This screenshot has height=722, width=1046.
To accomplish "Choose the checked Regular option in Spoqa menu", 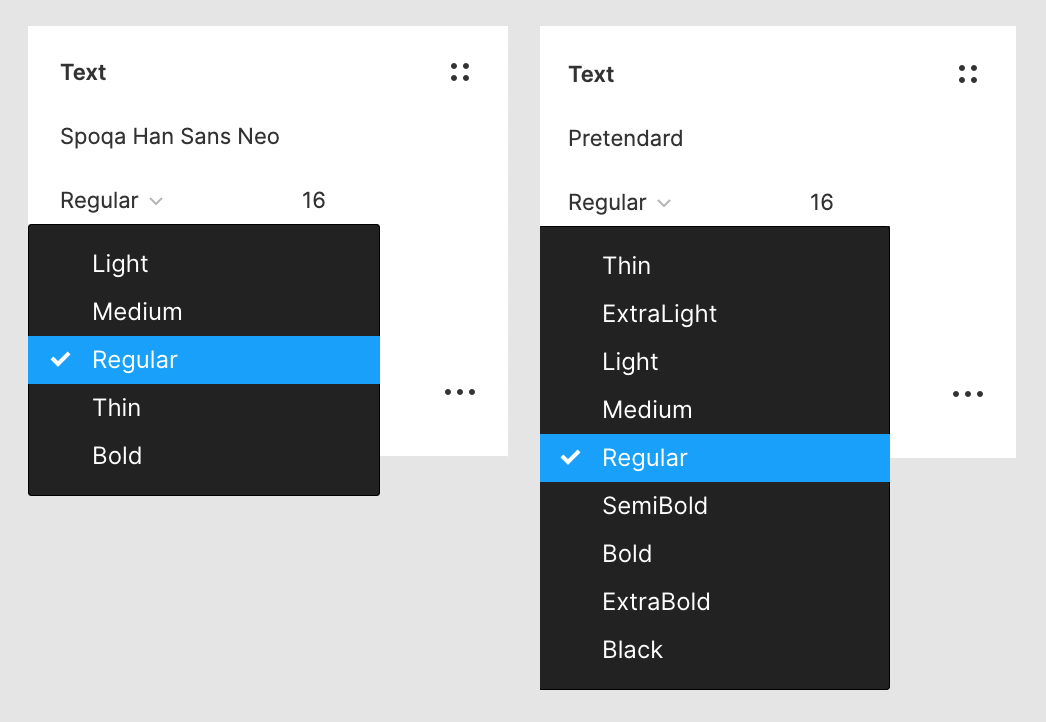I will (135, 360).
